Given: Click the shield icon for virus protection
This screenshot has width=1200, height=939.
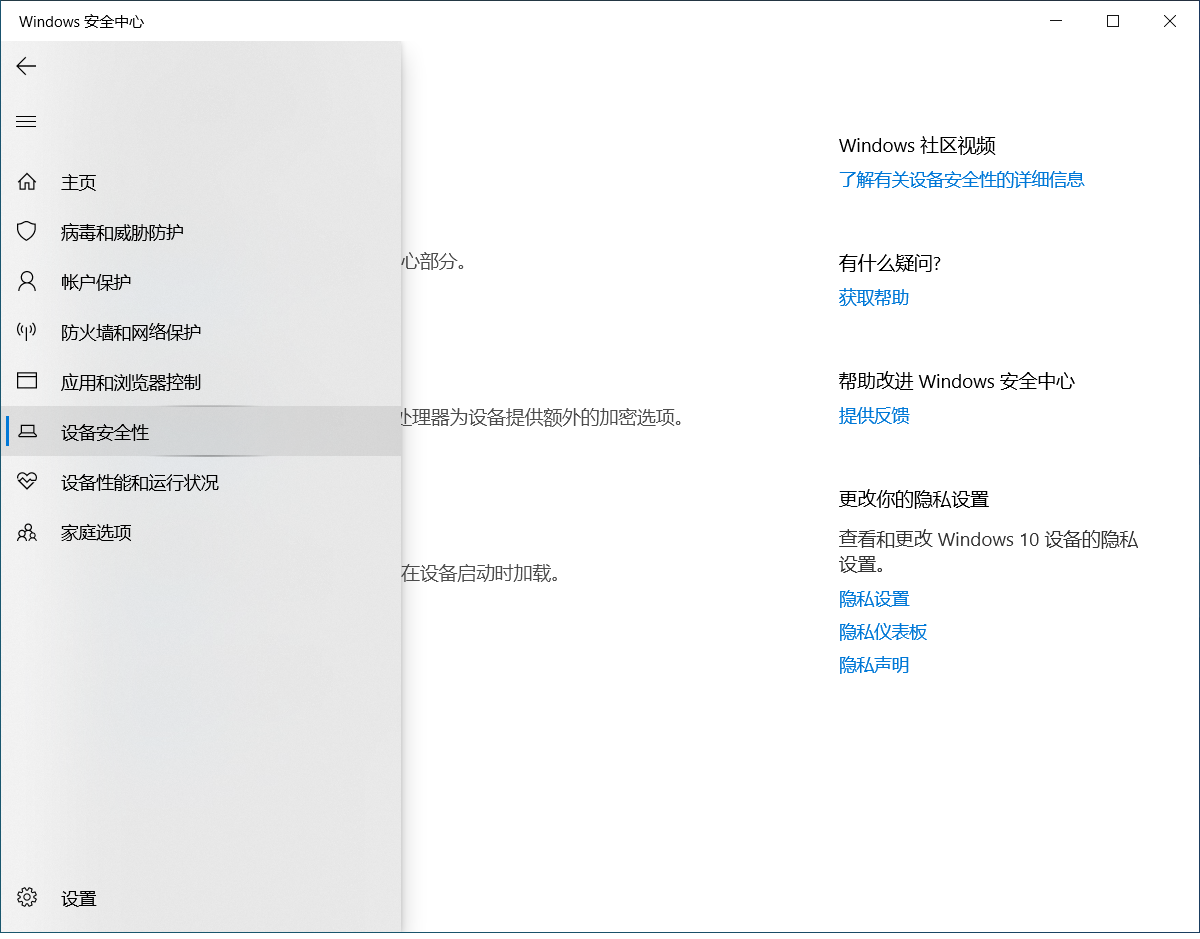Looking at the screenshot, I should [x=27, y=232].
